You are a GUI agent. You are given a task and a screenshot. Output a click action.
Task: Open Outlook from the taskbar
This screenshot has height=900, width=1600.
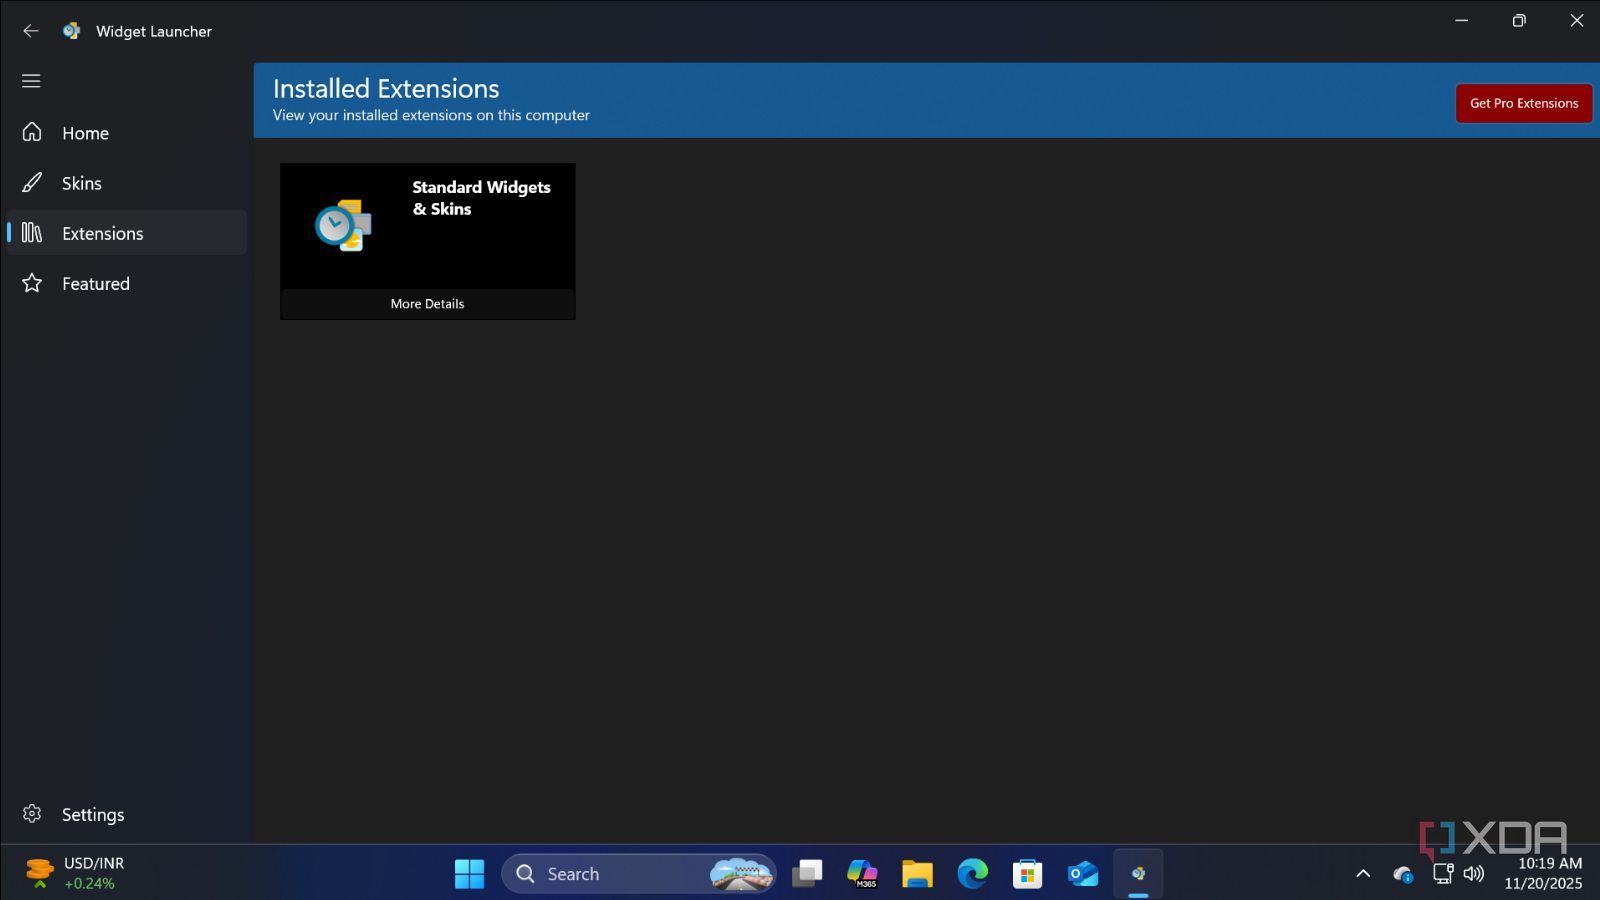click(x=1082, y=873)
